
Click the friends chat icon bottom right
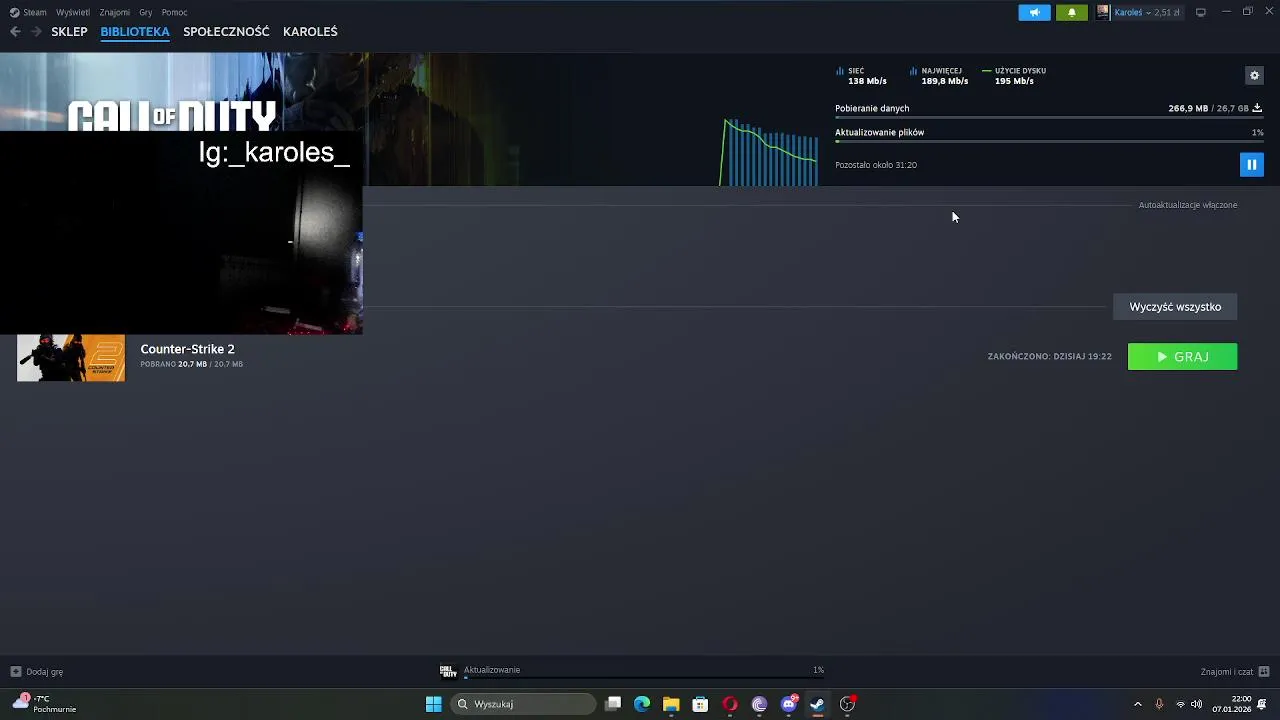coord(1264,672)
